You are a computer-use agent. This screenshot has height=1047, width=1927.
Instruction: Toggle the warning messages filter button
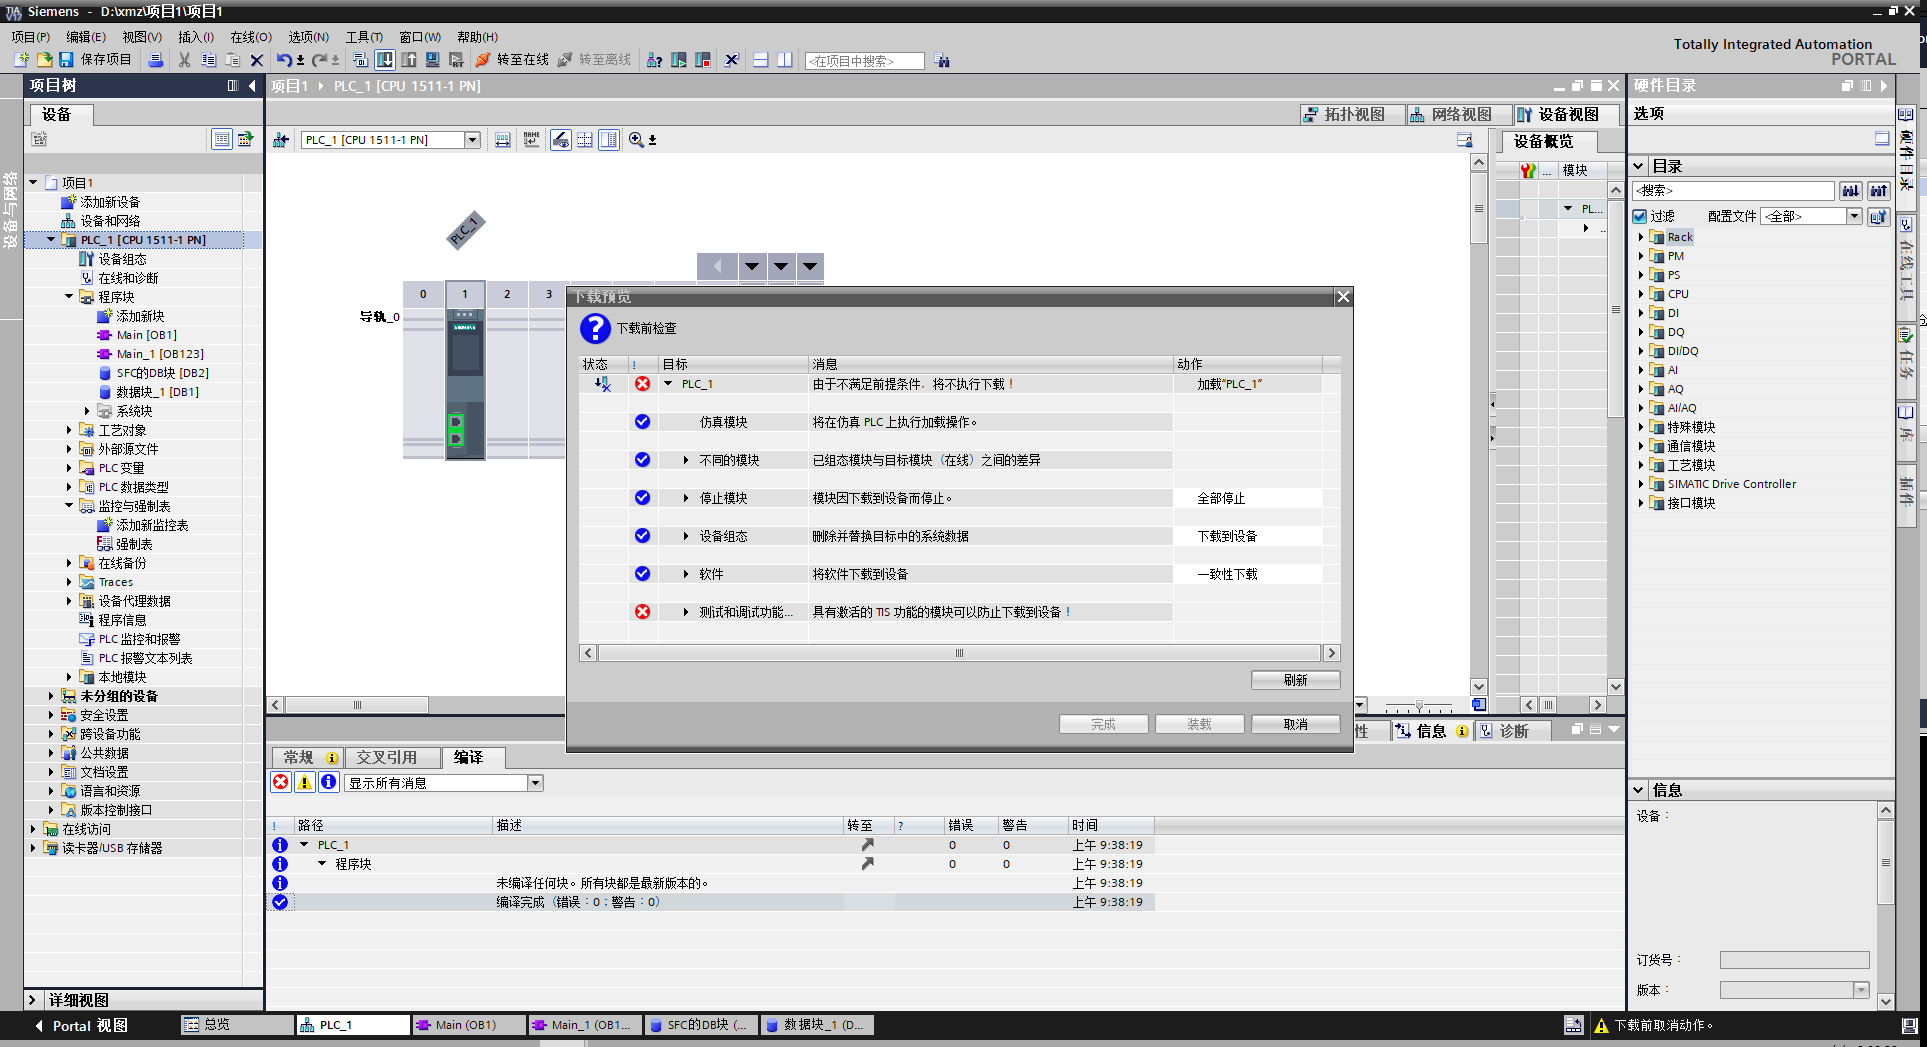(x=305, y=783)
